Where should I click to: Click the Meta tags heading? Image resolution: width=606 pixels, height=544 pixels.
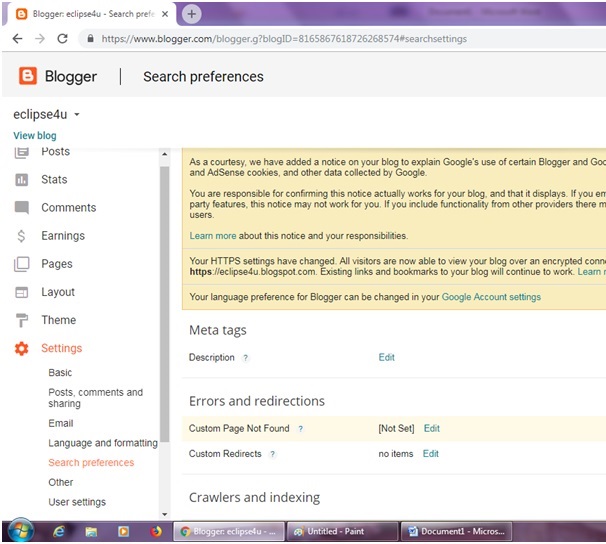pos(218,331)
